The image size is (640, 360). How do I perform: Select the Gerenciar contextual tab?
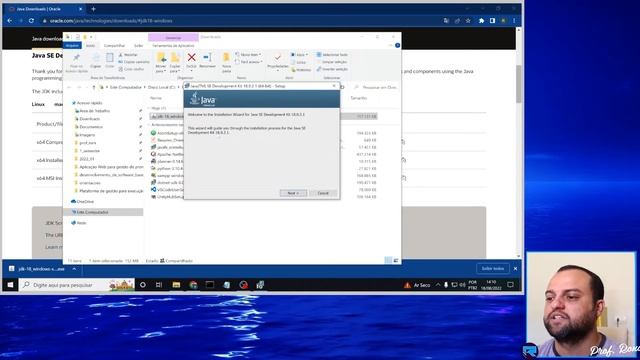pyautogui.click(x=173, y=37)
